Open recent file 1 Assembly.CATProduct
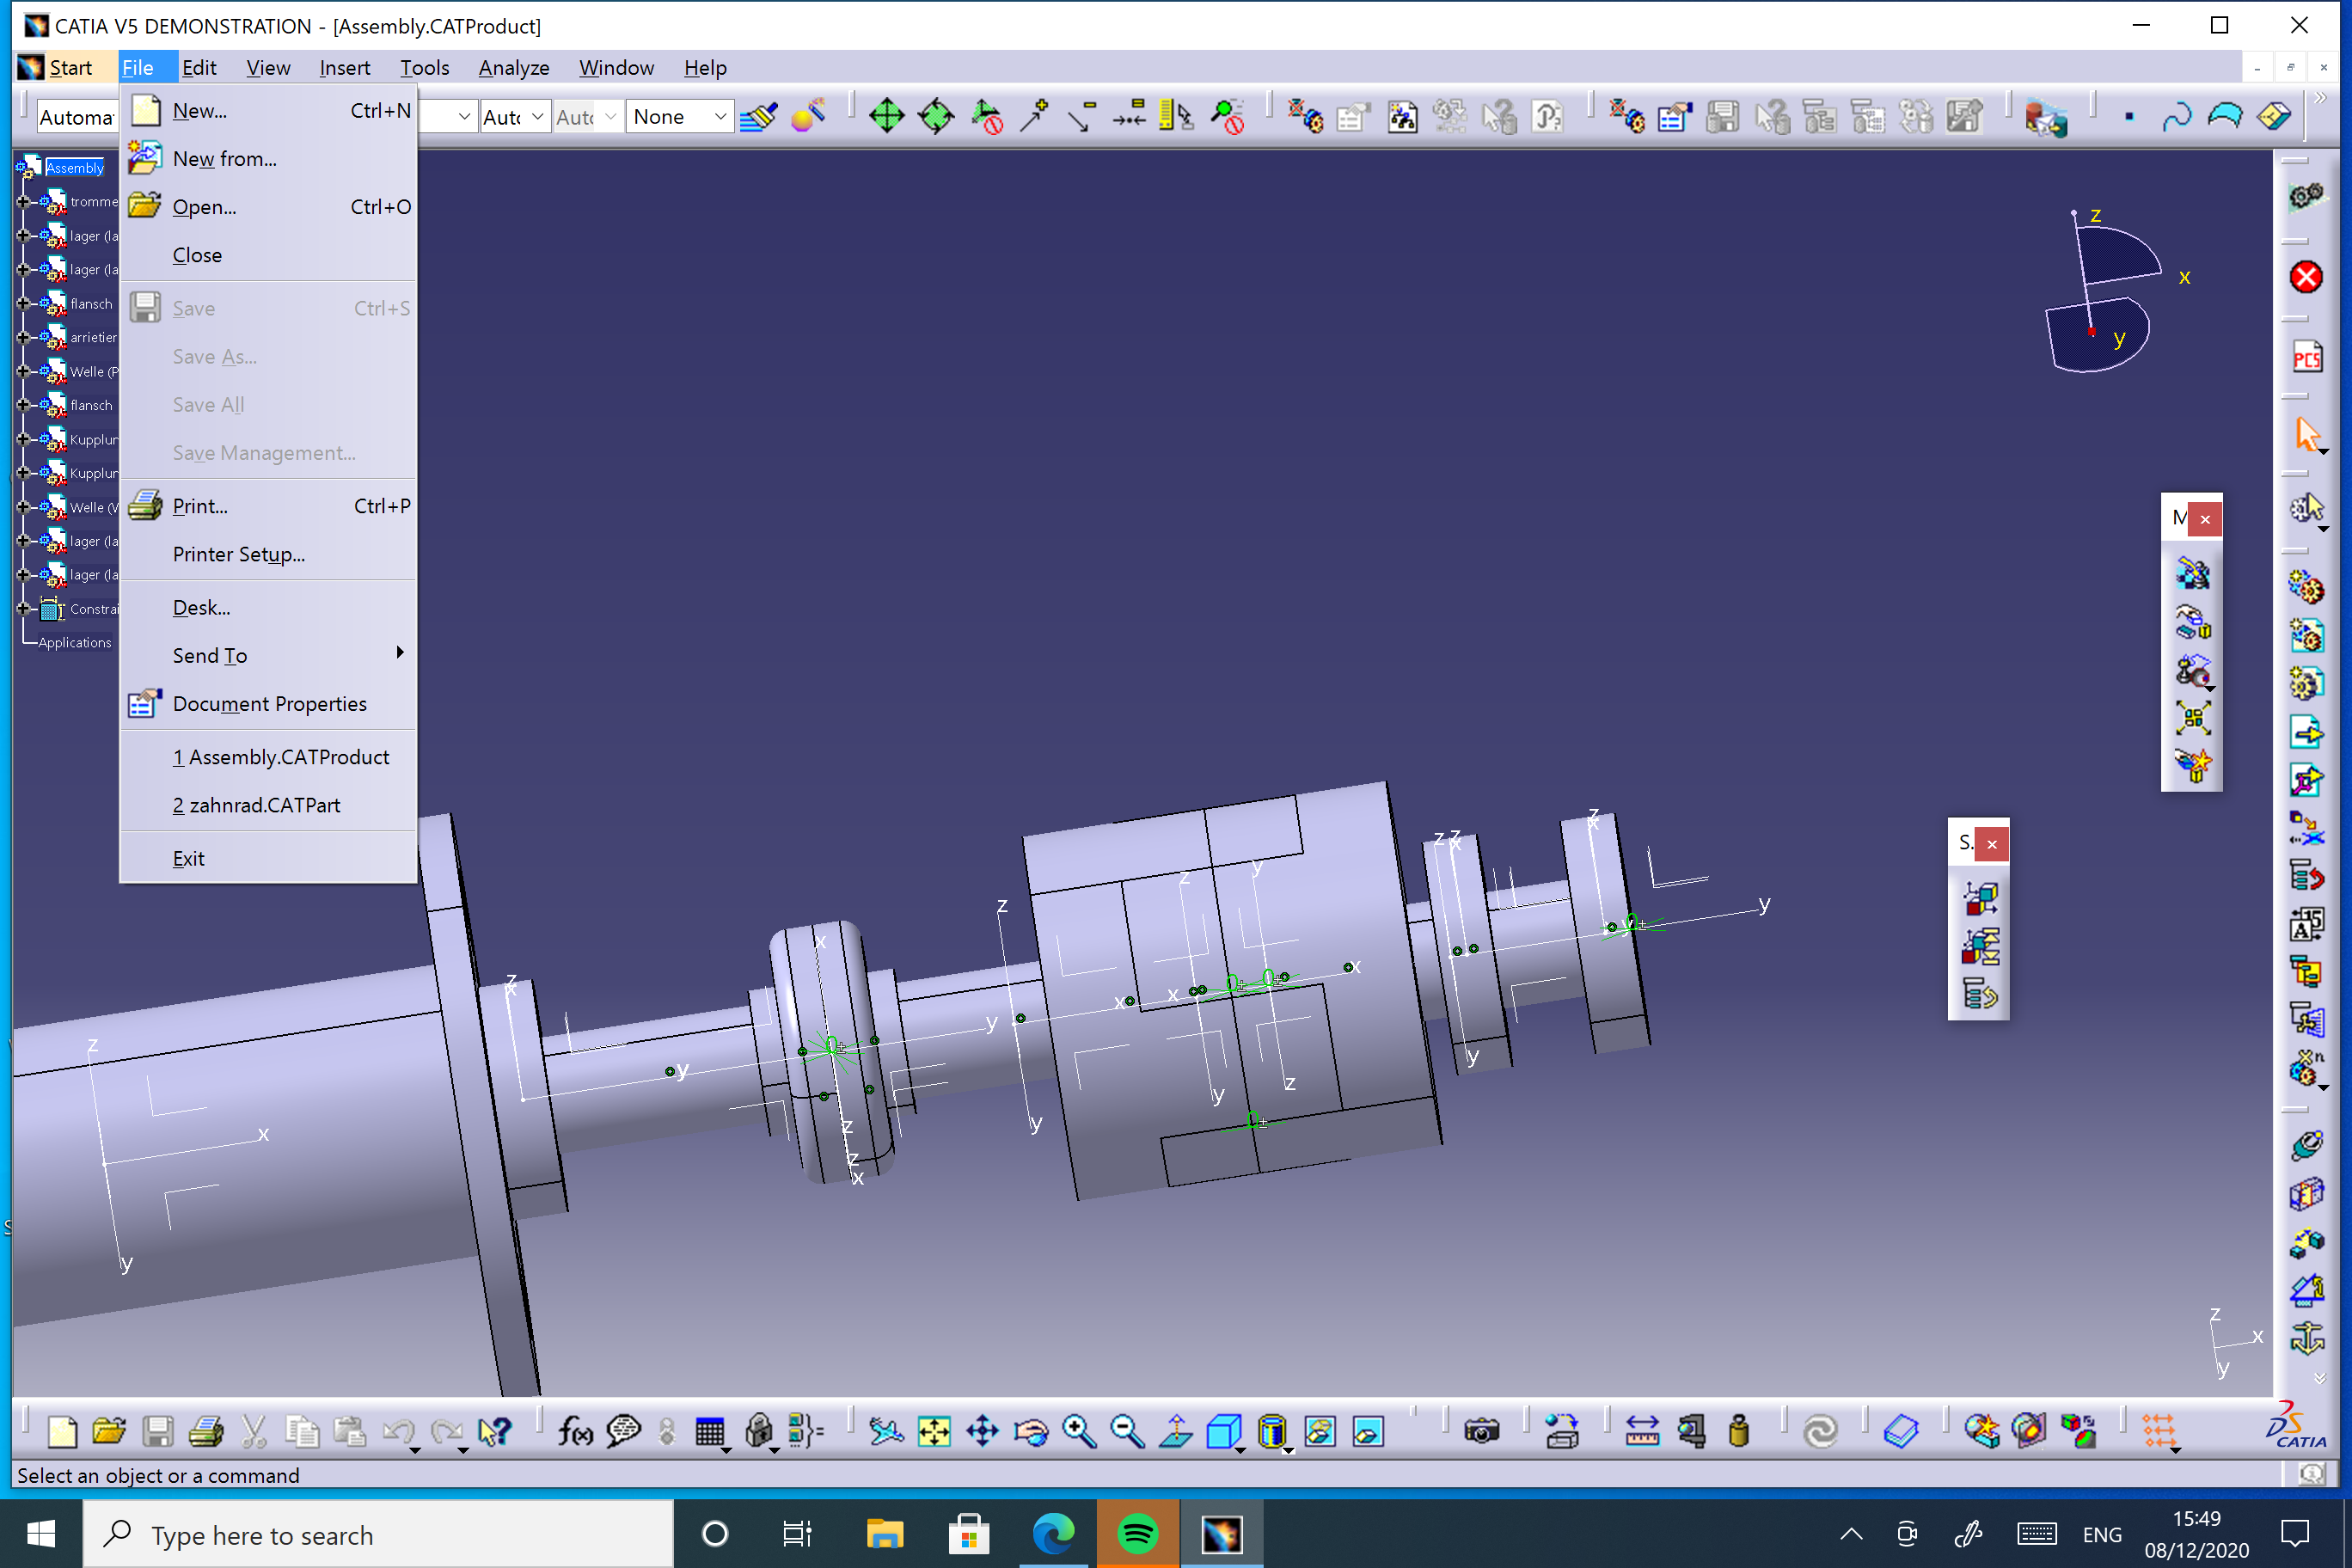Viewport: 2352px width, 1568px height. pyautogui.click(x=268, y=757)
